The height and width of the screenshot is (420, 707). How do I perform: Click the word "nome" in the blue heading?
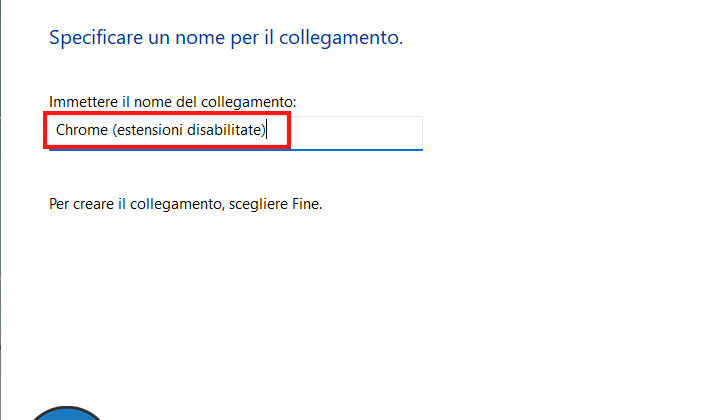(196, 39)
